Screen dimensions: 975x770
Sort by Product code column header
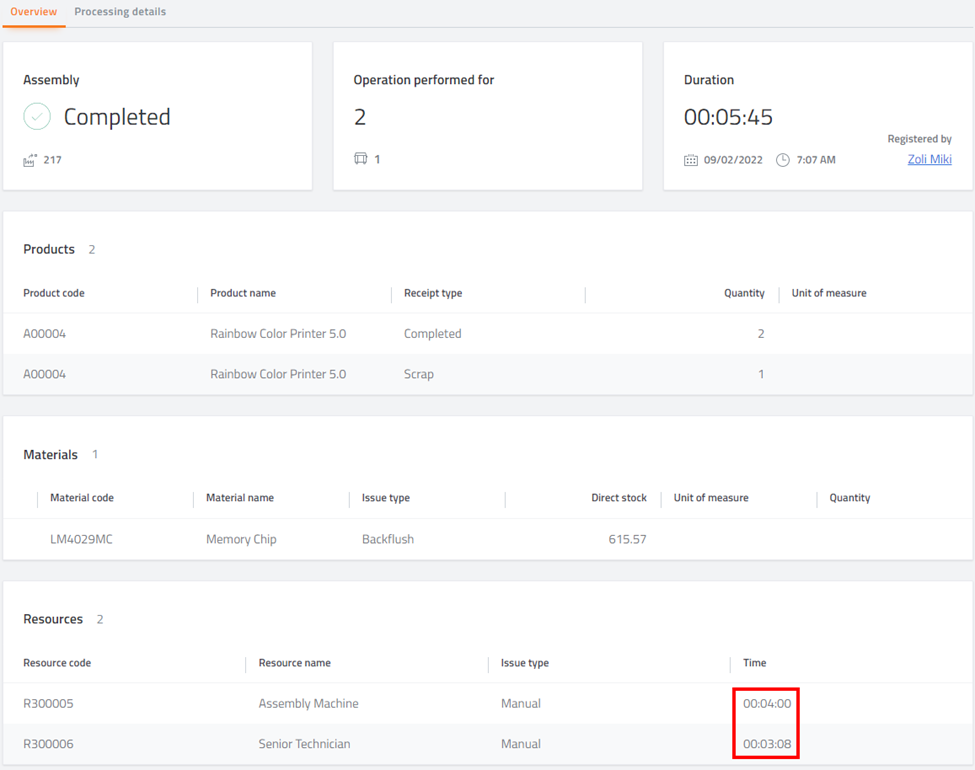(x=54, y=293)
